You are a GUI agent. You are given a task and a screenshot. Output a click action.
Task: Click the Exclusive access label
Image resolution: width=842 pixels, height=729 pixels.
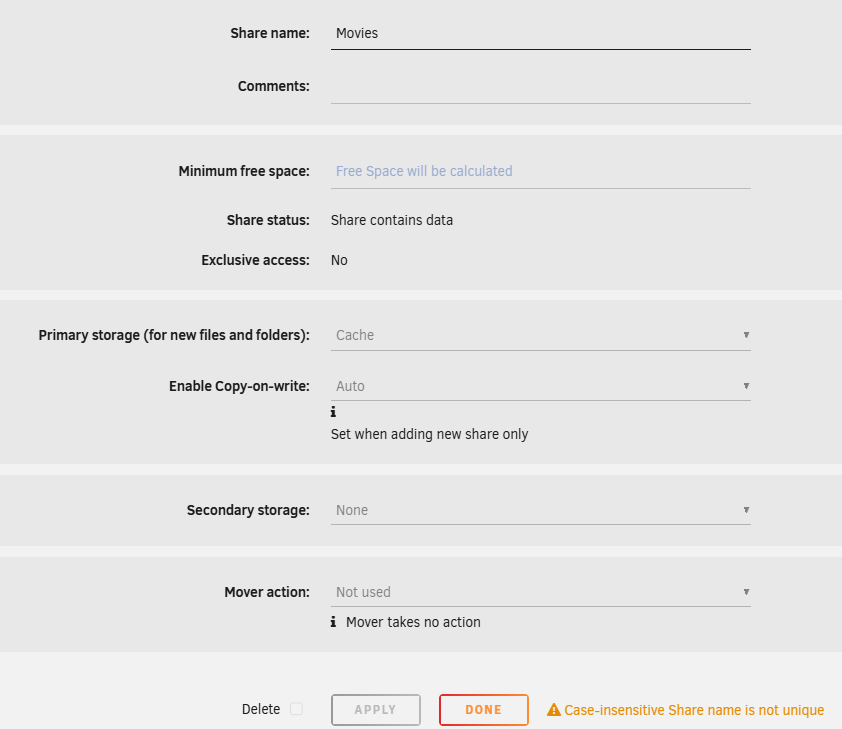[255, 260]
